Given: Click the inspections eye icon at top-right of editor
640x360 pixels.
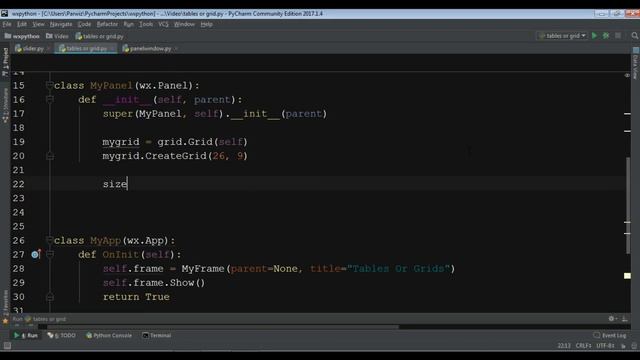Looking at the screenshot, I should (627, 75).
